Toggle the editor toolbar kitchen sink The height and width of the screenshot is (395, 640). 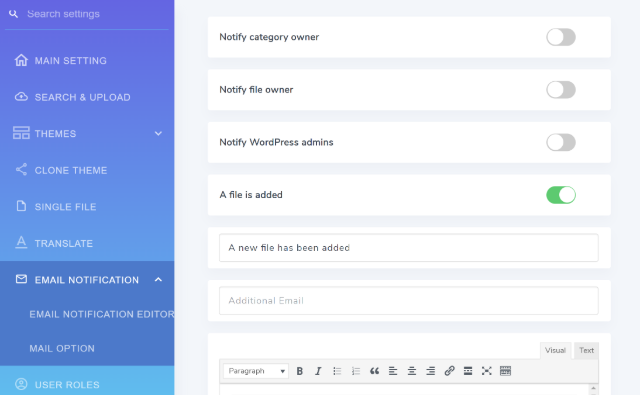pyautogui.click(x=505, y=371)
